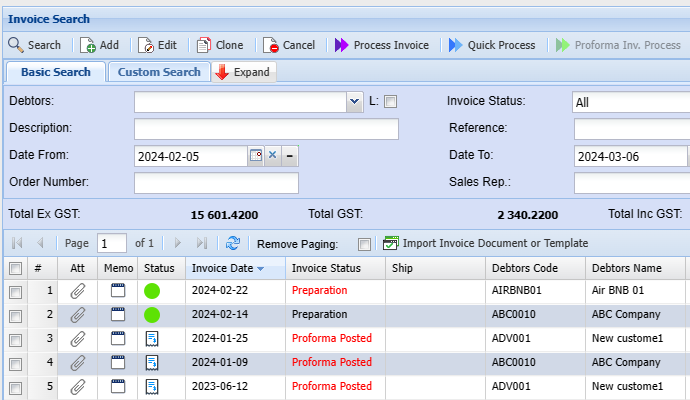
Task: Enable the Remove Paging checkbox
Action: coord(364,244)
